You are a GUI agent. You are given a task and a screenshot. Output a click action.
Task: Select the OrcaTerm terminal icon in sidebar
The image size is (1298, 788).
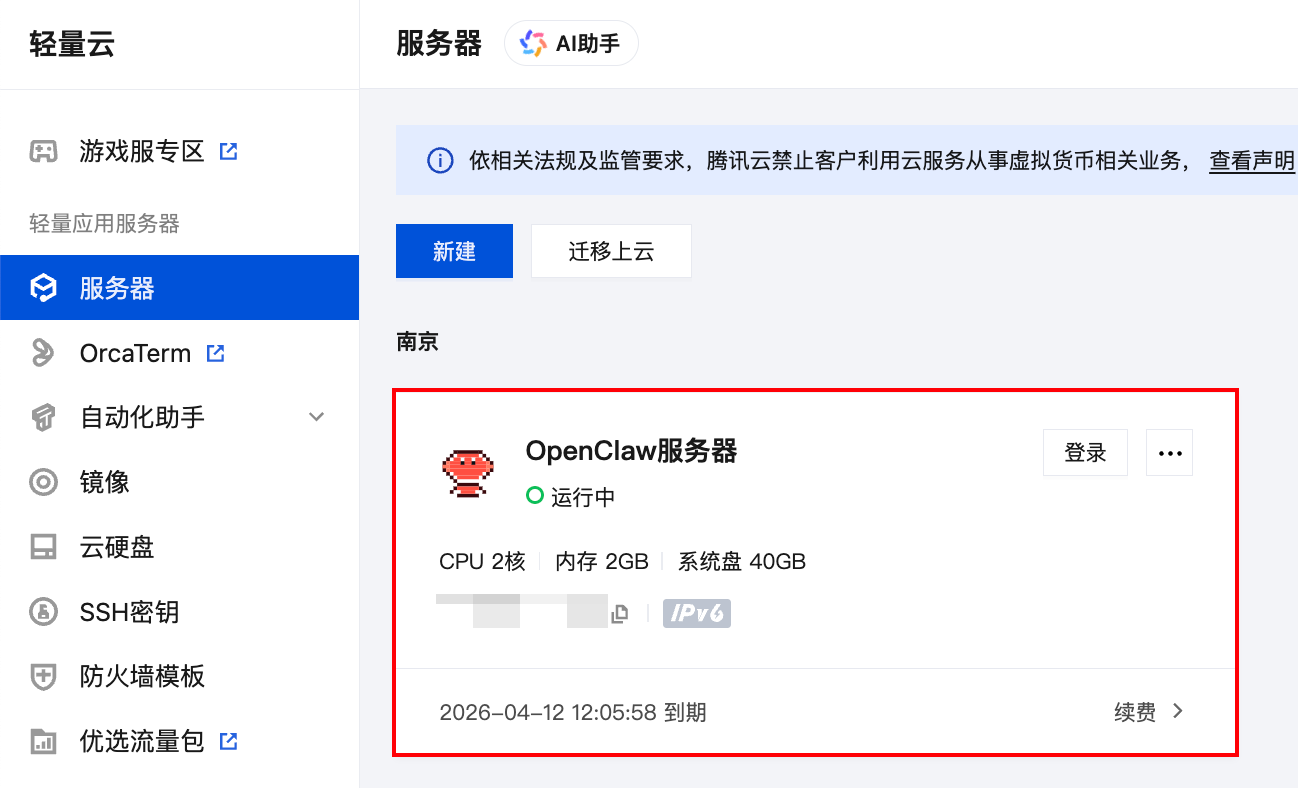42,352
